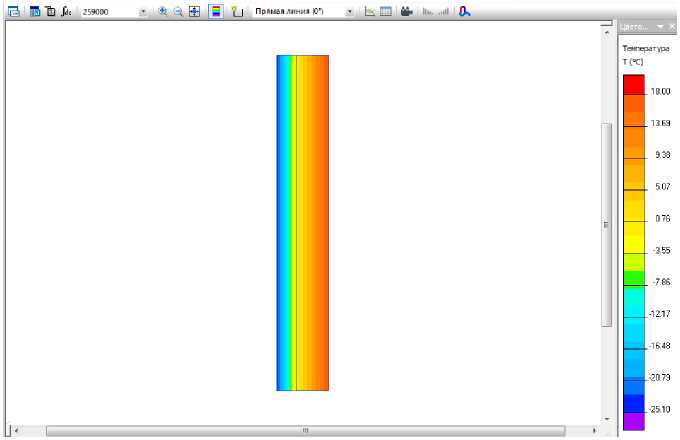Click the blue-red curve icon
The width and height of the screenshot is (680, 440).
pos(464,12)
